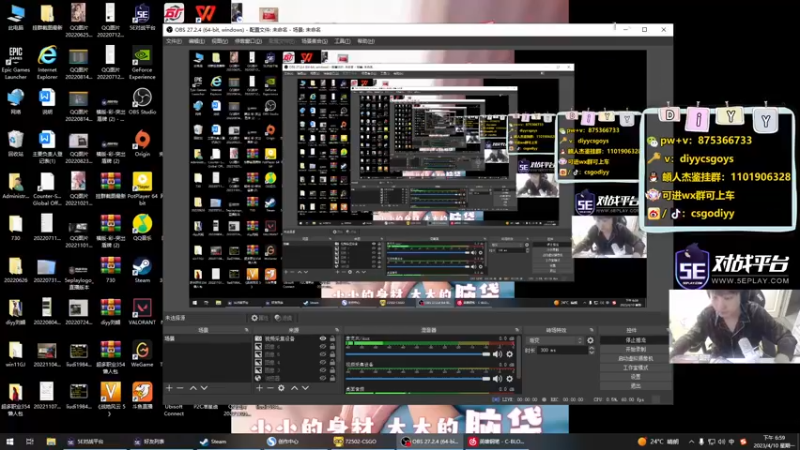Add a new scene with the plus icon
This screenshot has width=800, height=450.
point(169,388)
